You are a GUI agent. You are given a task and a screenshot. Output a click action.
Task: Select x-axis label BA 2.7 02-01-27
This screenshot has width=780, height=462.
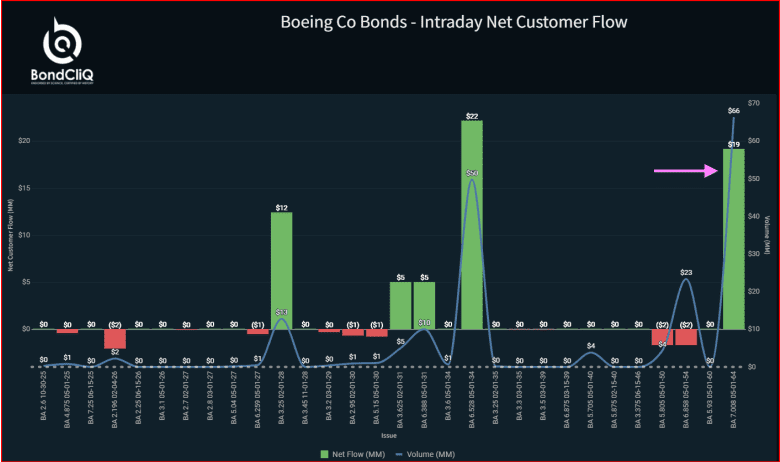click(186, 395)
